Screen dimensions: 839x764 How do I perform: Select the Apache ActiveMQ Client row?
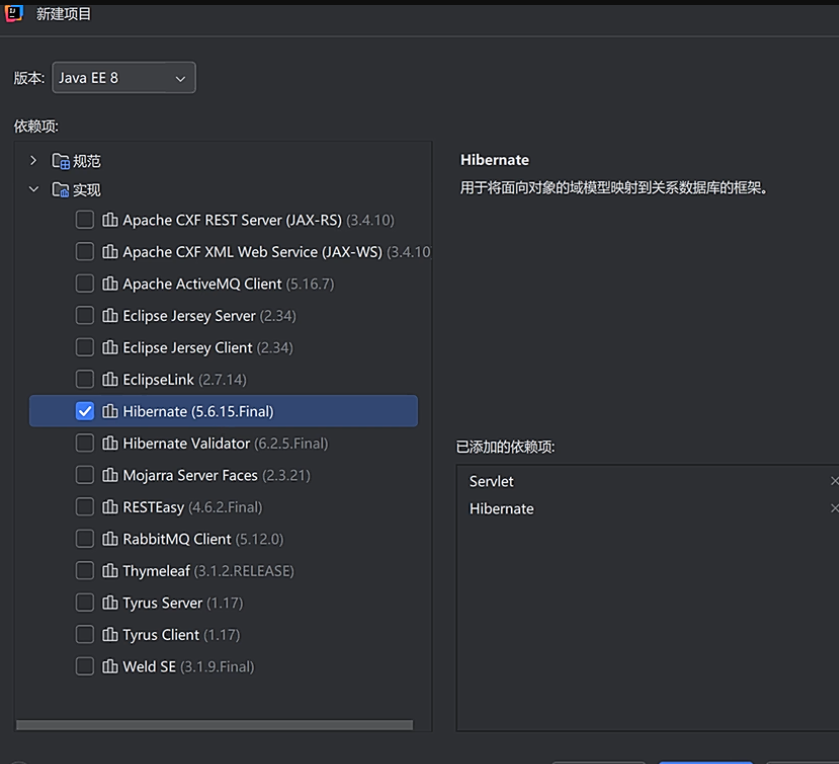point(223,284)
